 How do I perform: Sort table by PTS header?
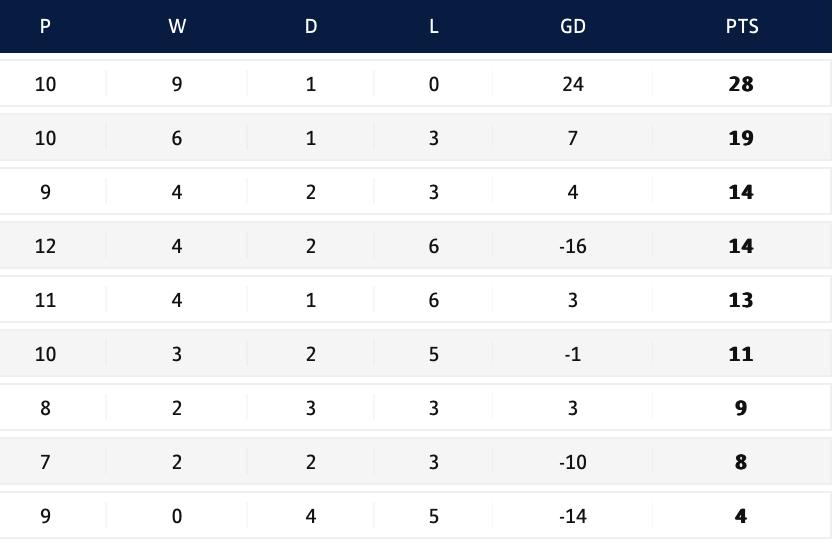pyautogui.click(x=741, y=27)
